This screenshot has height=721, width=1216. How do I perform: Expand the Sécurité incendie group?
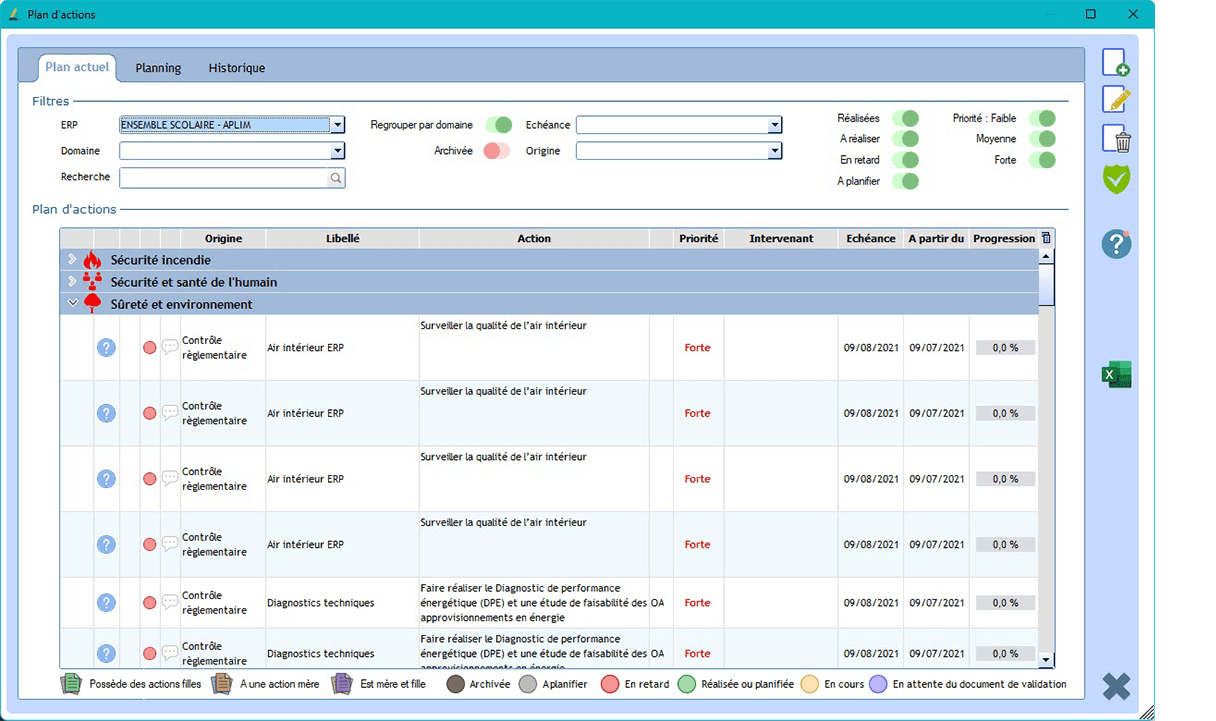[72, 260]
